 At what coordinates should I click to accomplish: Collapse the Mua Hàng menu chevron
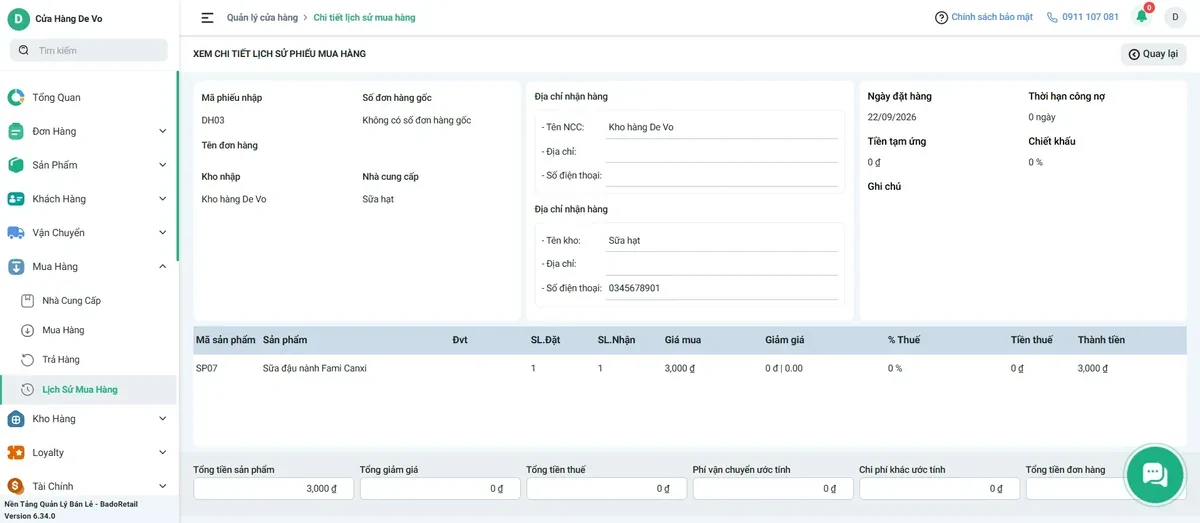tap(163, 267)
